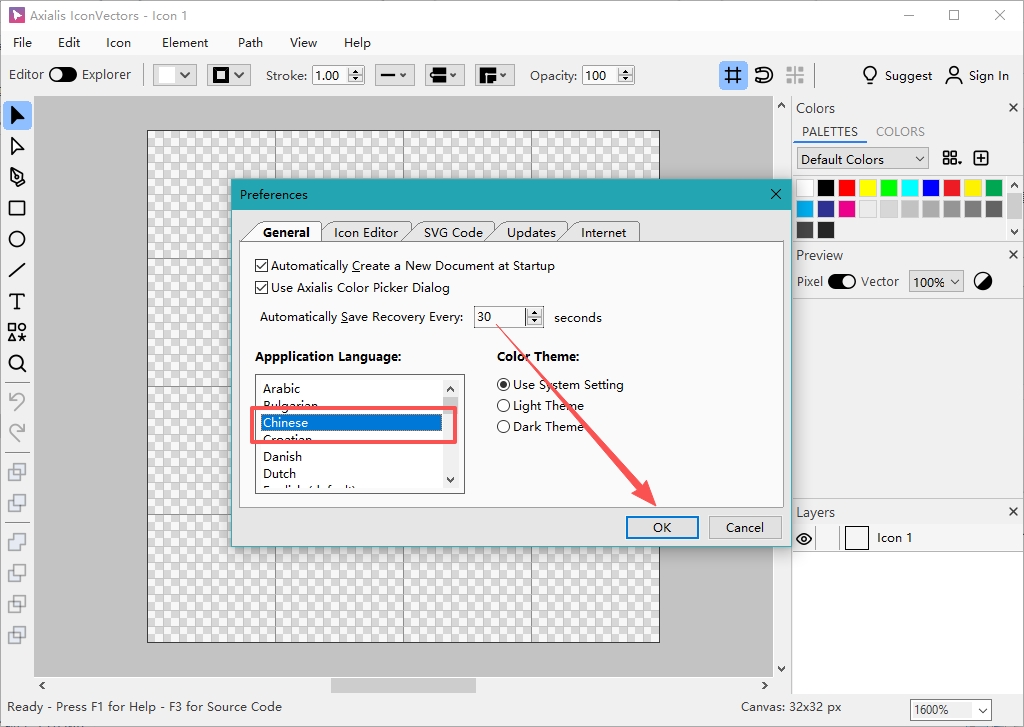Click the second overlapping squares path icon below Redo

(17, 502)
